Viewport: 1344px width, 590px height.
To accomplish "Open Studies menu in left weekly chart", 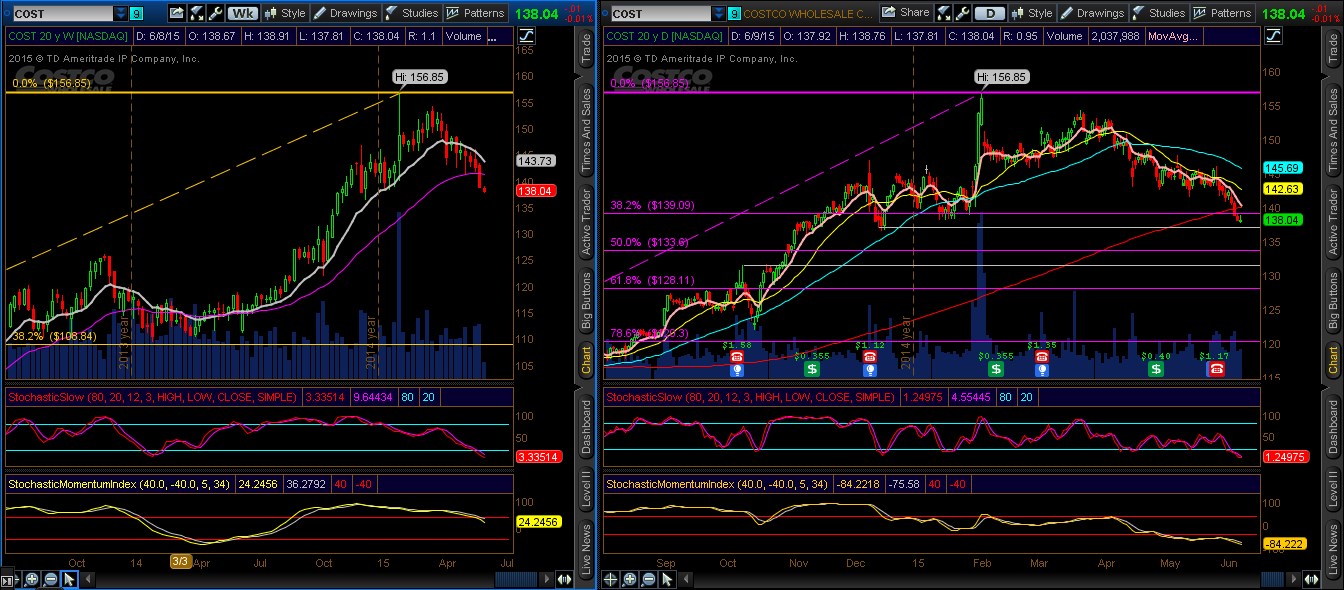I will [x=413, y=13].
